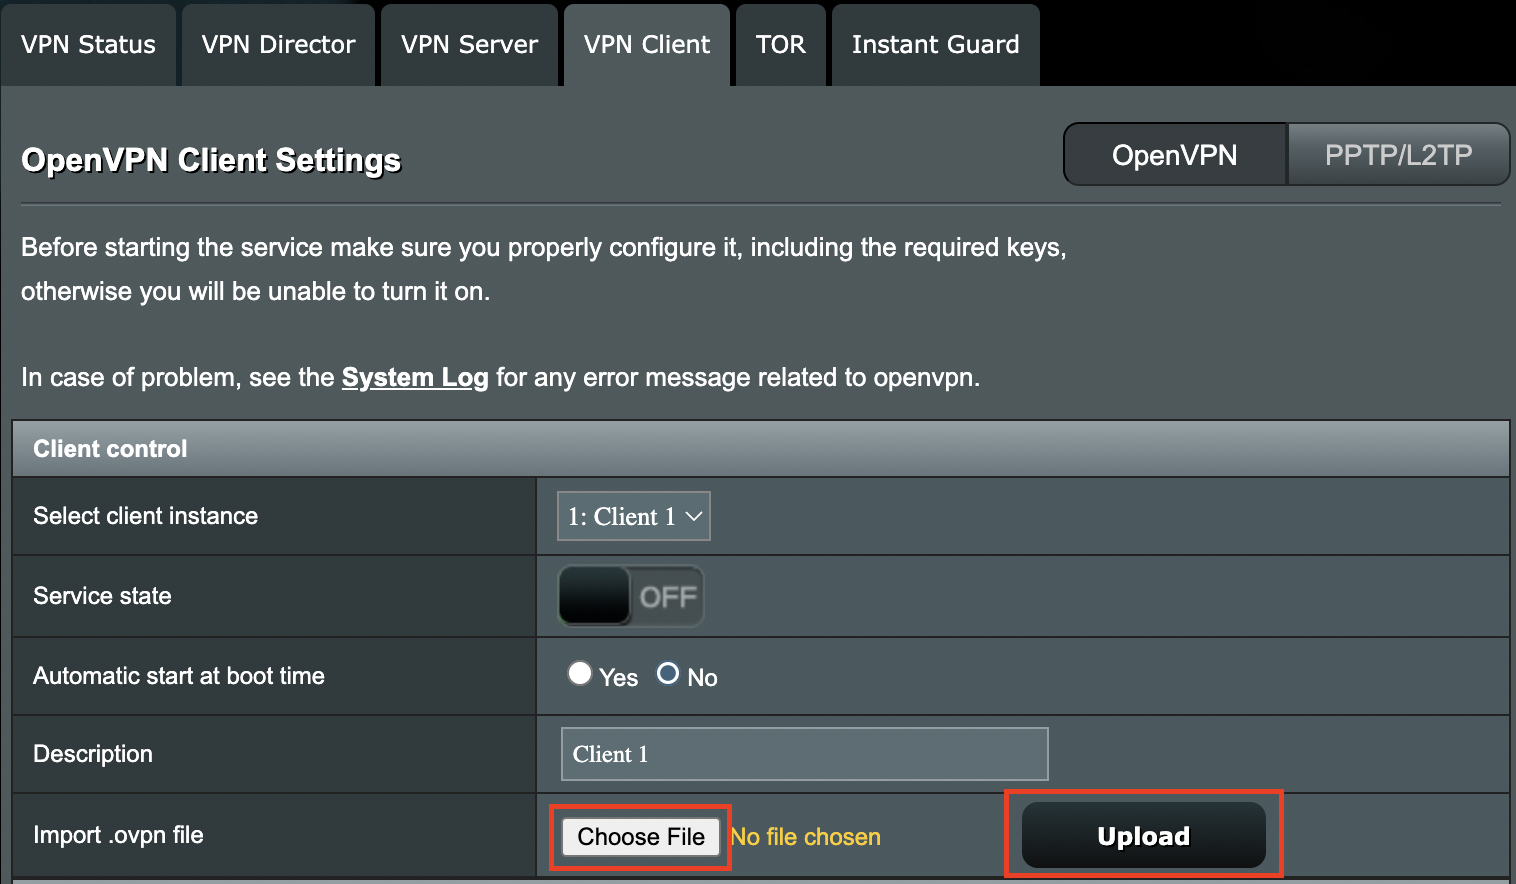Click the Choose File button
This screenshot has width=1516, height=884.
click(x=641, y=837)
